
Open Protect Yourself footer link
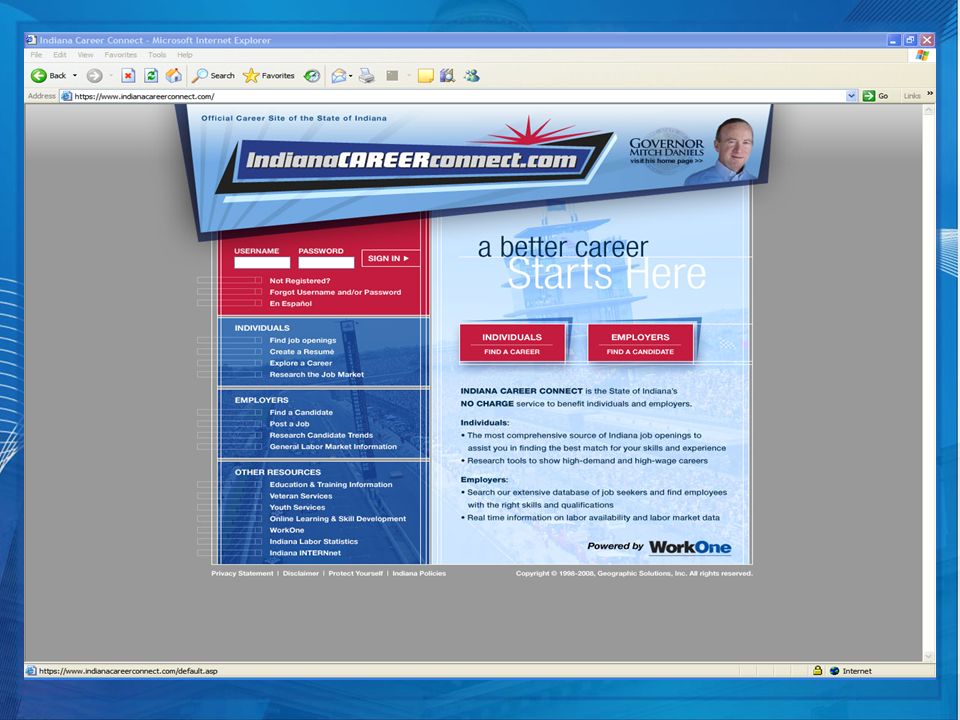click(356, 574)
